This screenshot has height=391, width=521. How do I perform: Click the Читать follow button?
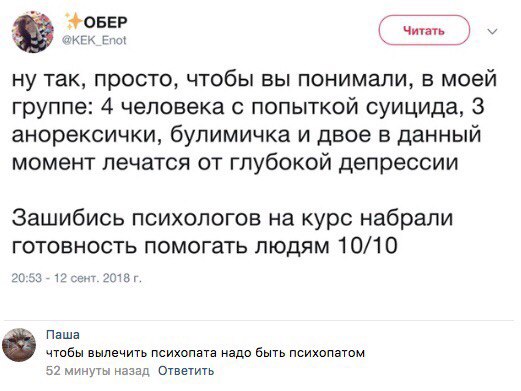point(424,30)
